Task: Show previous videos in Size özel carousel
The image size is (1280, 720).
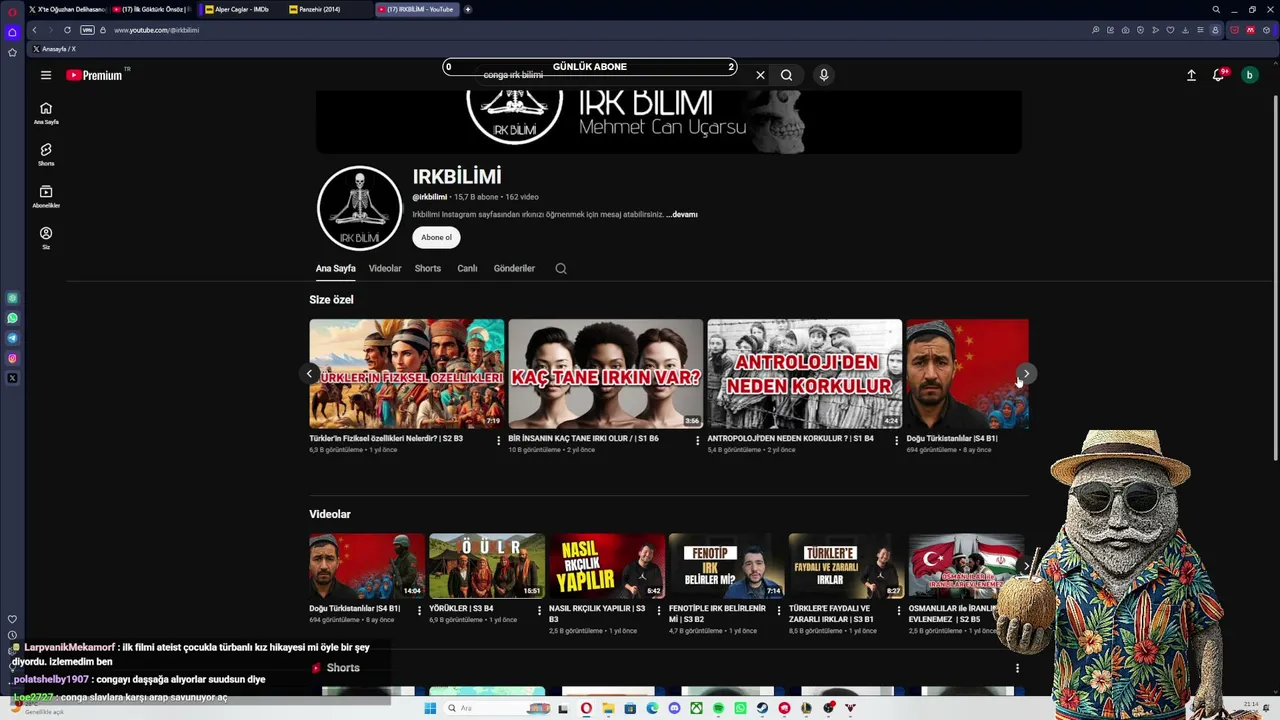Action: [x=309, y=374]
